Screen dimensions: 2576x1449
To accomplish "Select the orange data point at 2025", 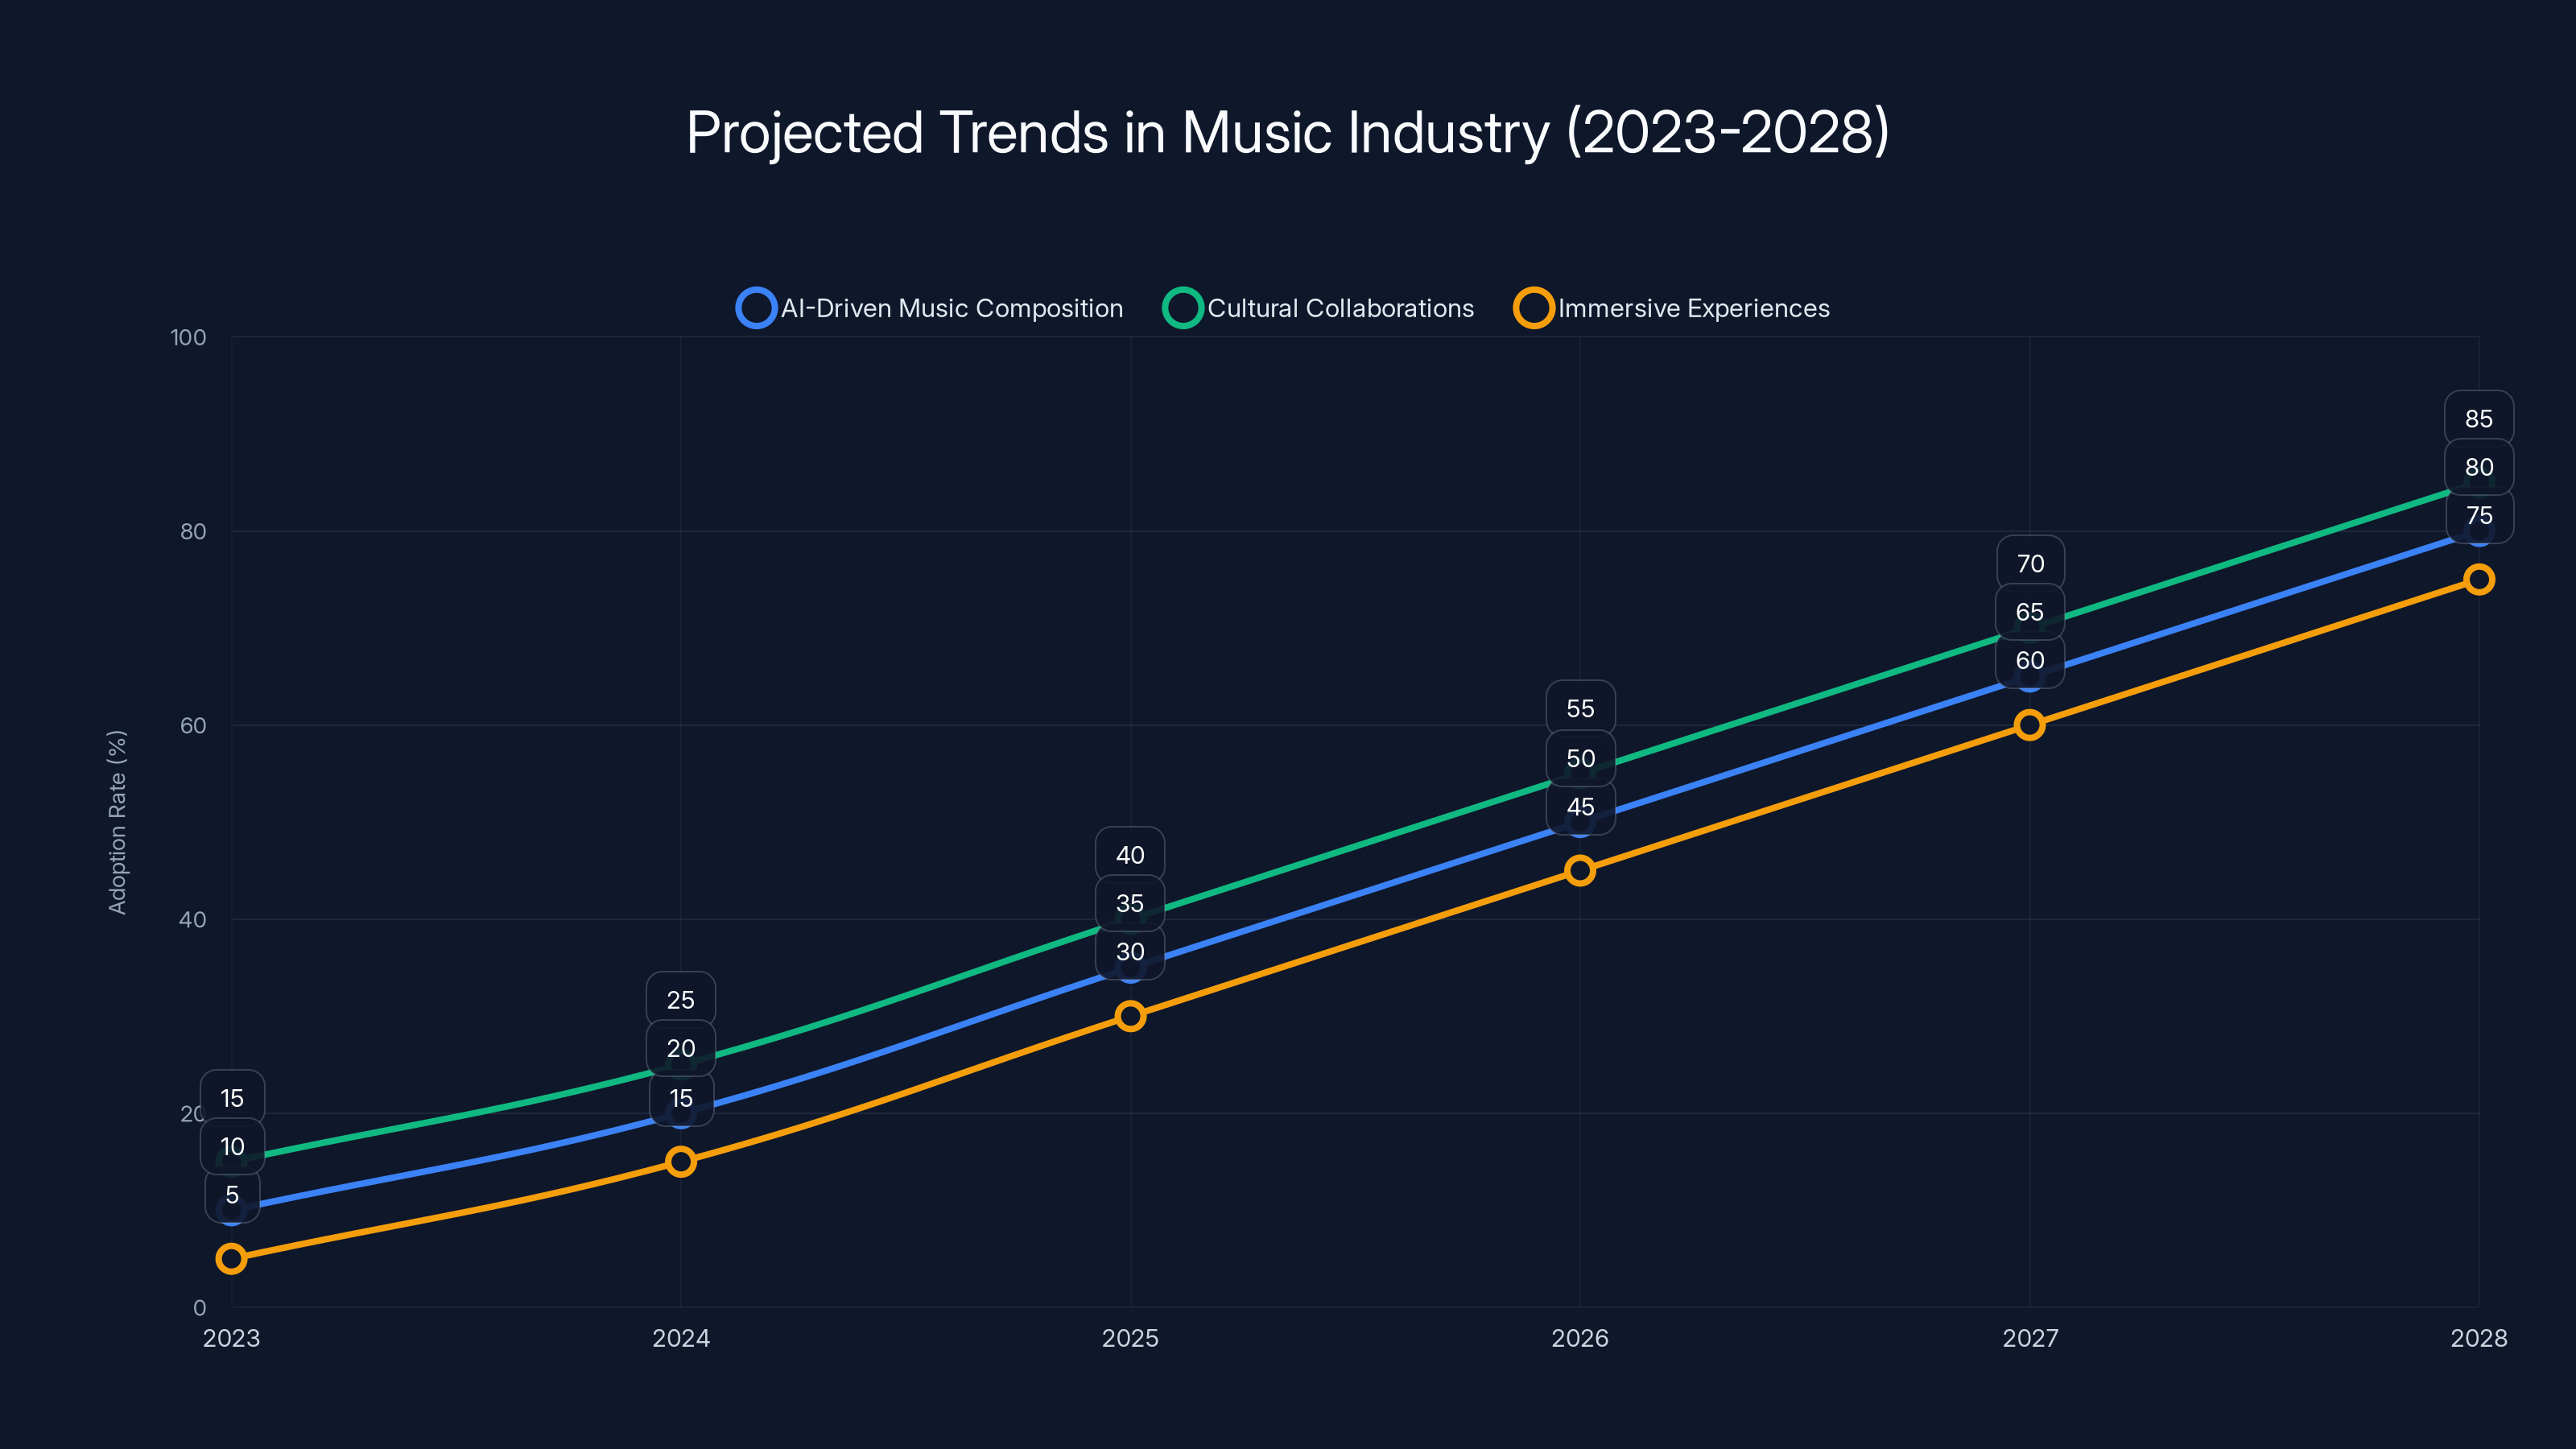I will pyautogui.click(x=1130, y=1016).
